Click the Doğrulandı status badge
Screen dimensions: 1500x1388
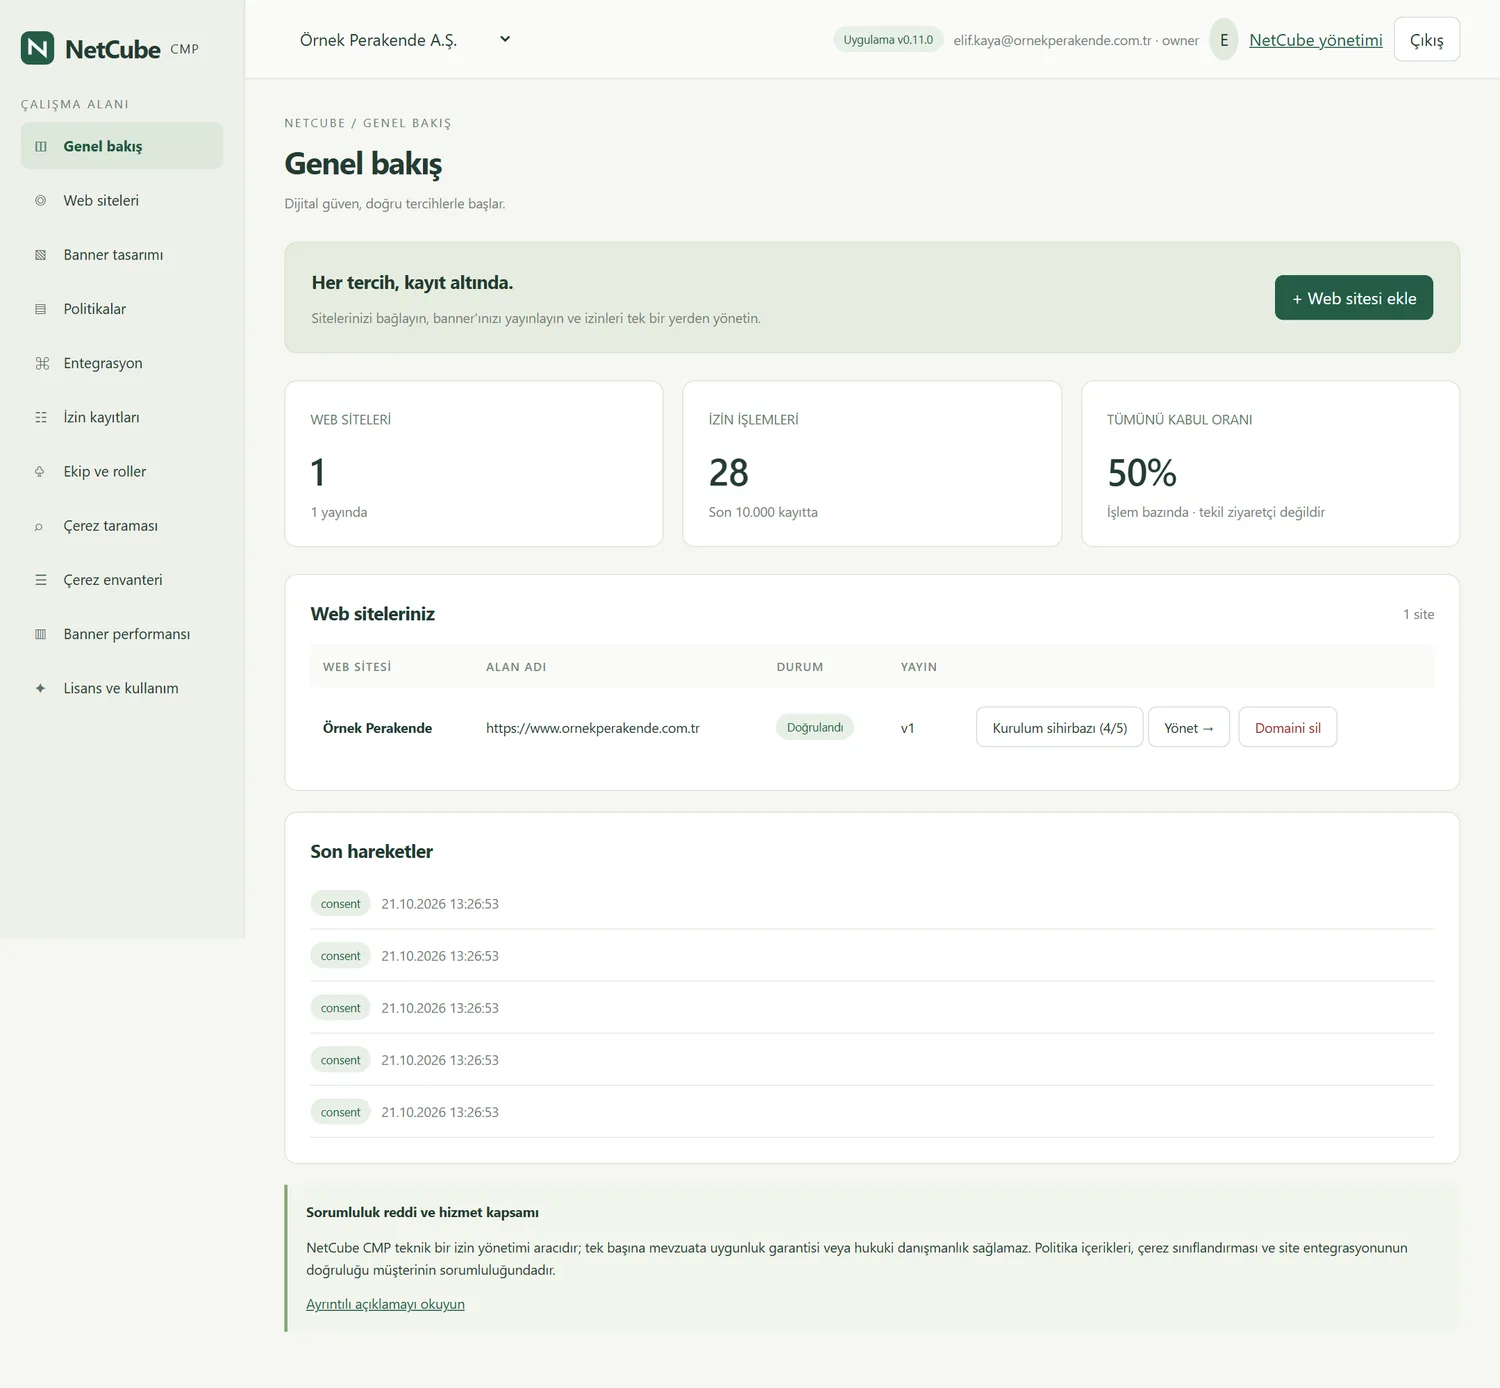[815, 727]
